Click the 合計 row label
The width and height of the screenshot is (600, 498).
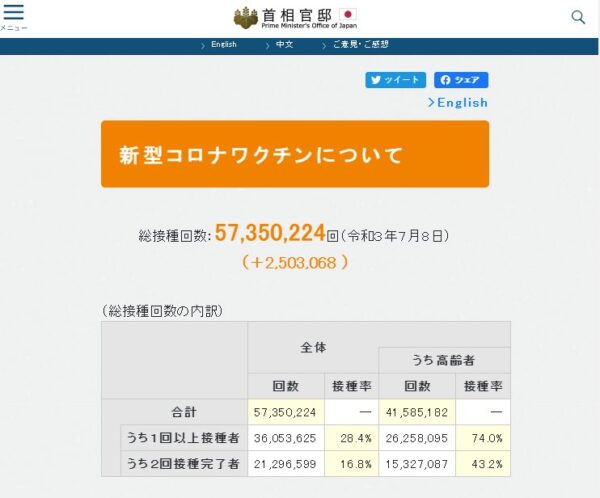tap(183, 411)
